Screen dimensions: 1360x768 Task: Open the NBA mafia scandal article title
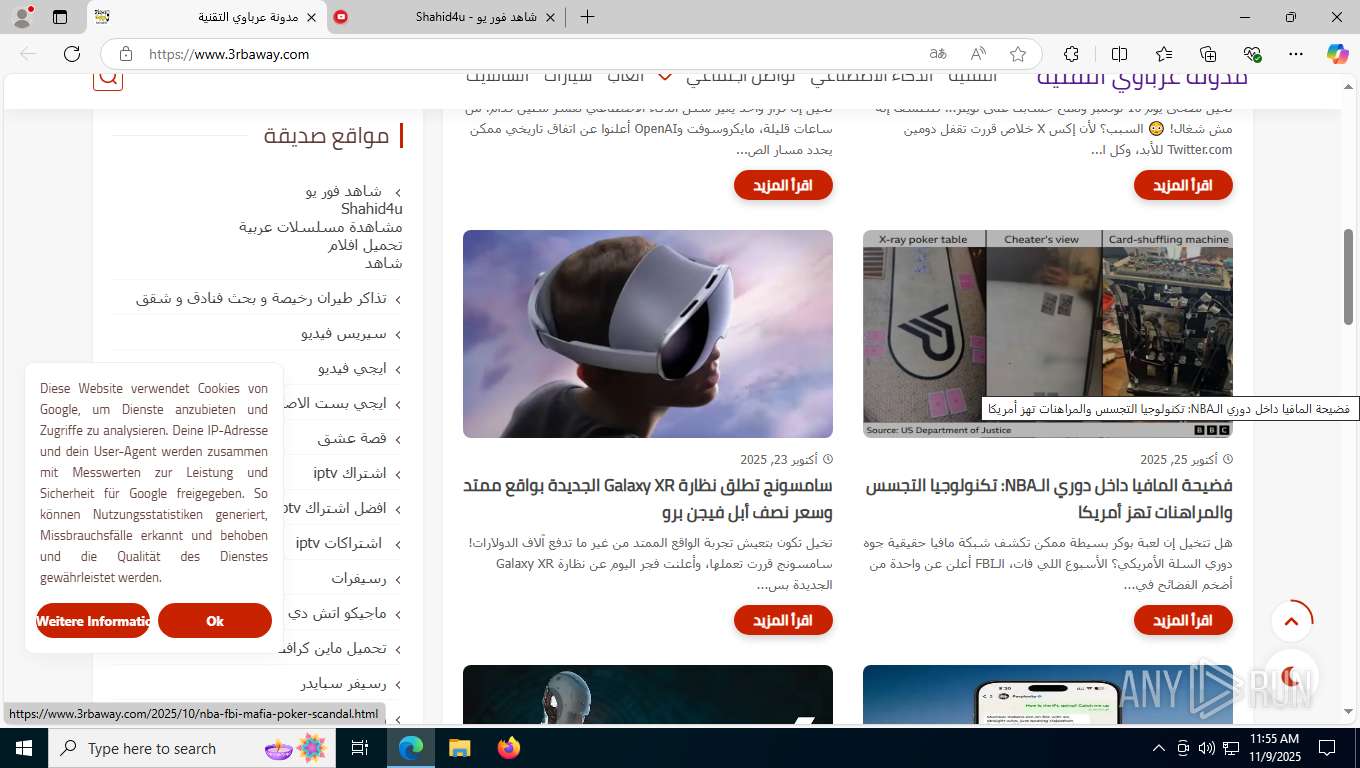[x=1048, y=499]
